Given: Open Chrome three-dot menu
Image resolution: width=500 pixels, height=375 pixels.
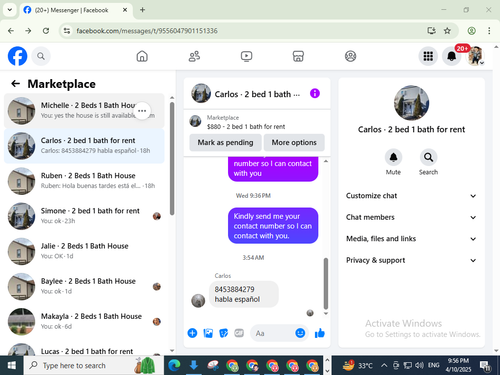Looking at the screenshot, I should click(x=489, y=31).
